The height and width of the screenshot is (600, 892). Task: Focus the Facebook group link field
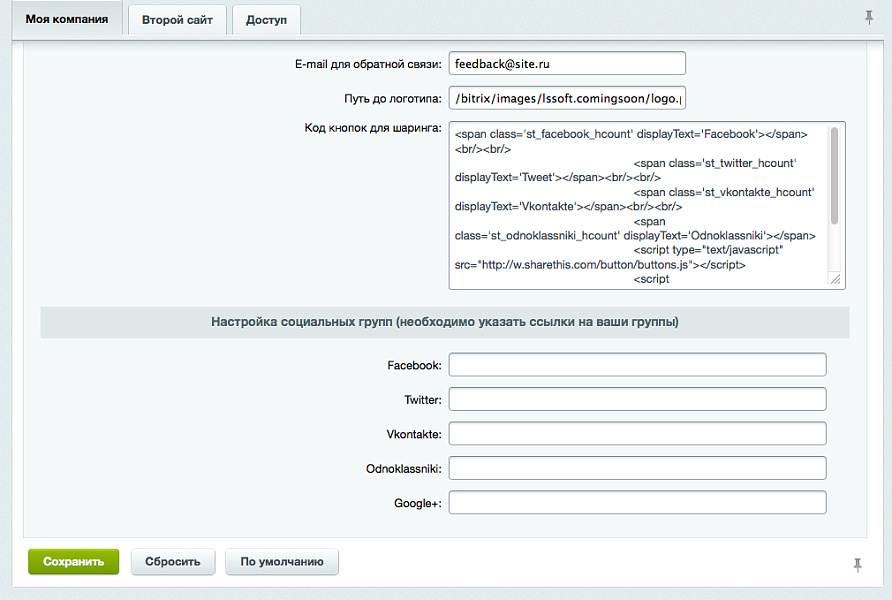[x=637, y=365]
